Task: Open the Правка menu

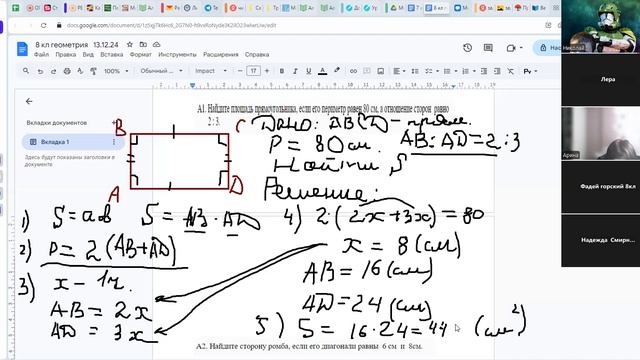Action: click(x=66, y=54)
